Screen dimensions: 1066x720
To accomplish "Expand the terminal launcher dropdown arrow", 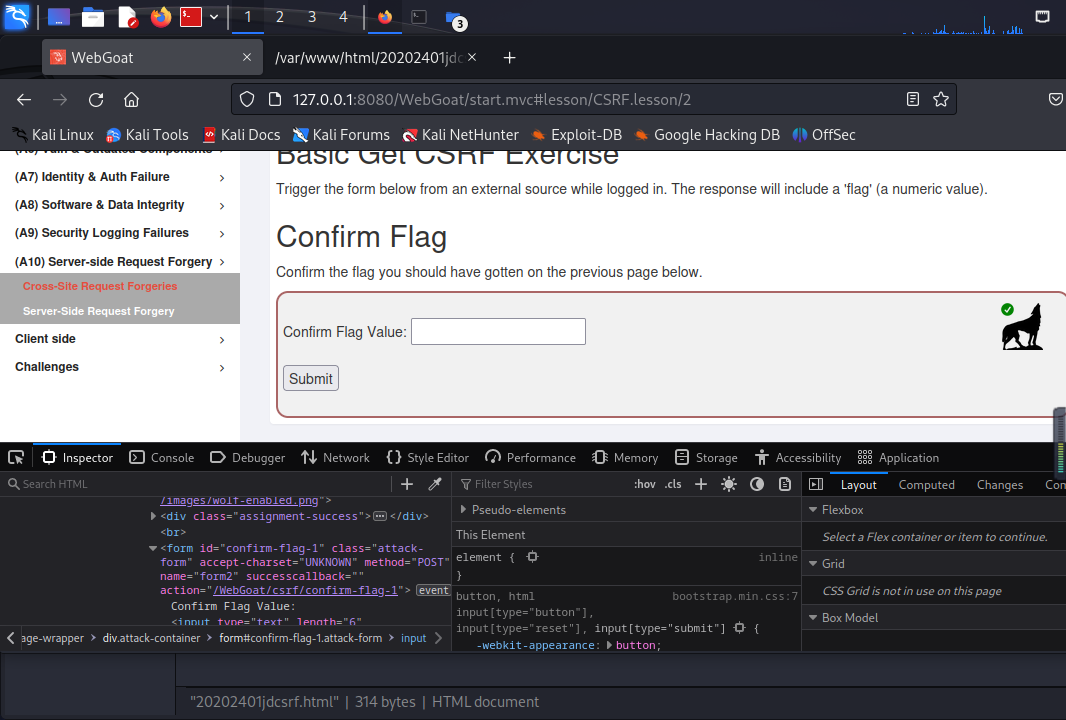I will click(213, 17).
